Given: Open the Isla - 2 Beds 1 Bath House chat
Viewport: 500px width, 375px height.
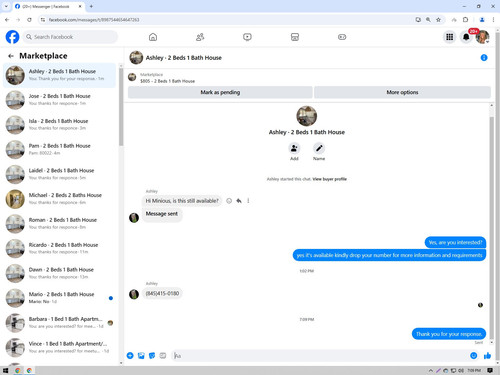Looking at the screenshot, I should (59, 125).
